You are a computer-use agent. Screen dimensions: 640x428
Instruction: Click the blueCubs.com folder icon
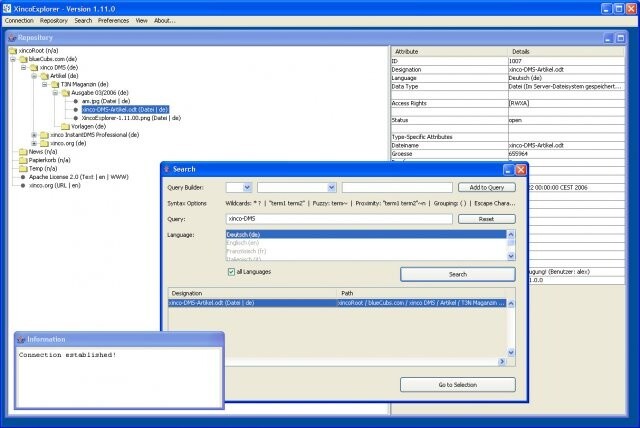(x=24, y=59)
